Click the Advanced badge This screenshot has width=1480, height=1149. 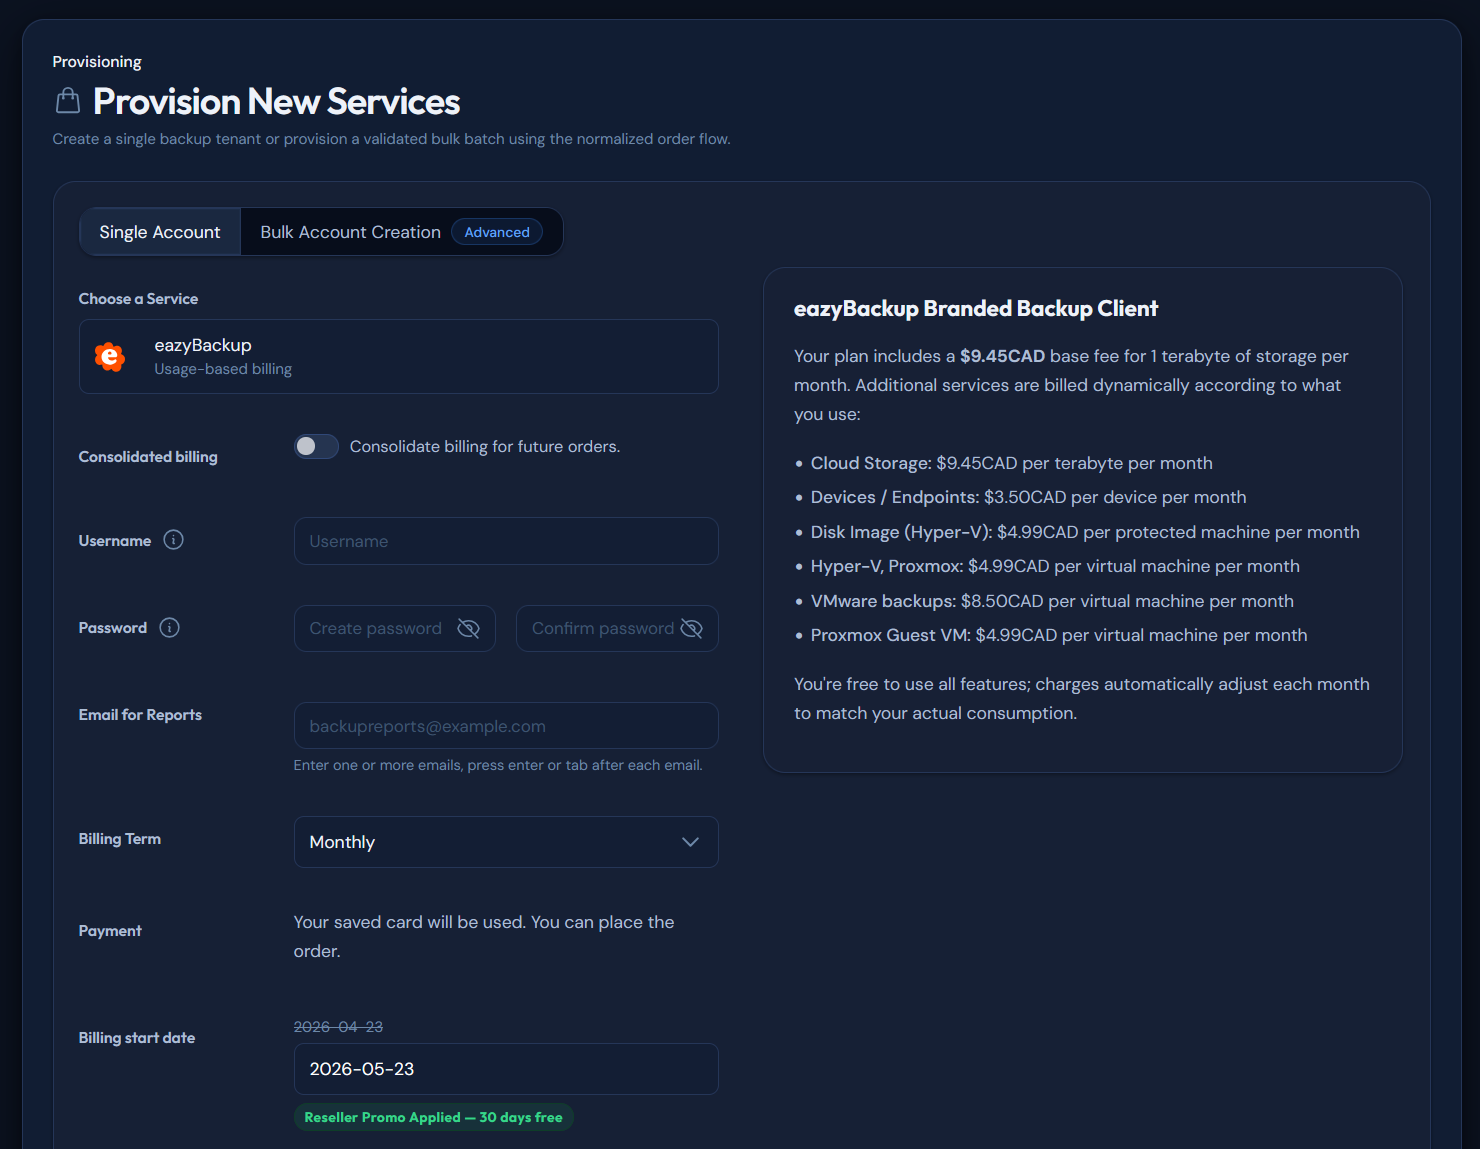point(497,232)
